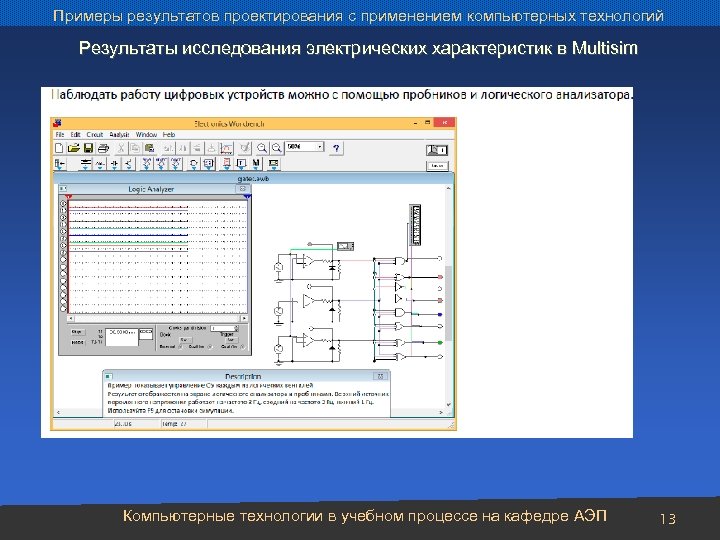Image resolution: width=720 pixels, height=540 pixels.
Task: Click circuit window scroll down arrow
Action: pos(449,405)
